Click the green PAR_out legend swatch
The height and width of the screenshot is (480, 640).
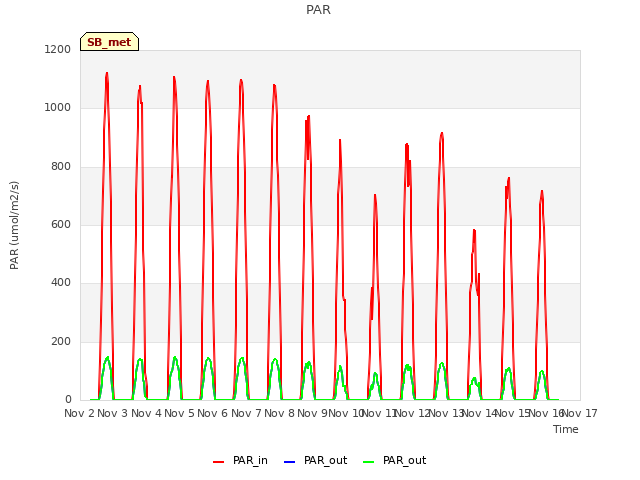tap(368, 462)
